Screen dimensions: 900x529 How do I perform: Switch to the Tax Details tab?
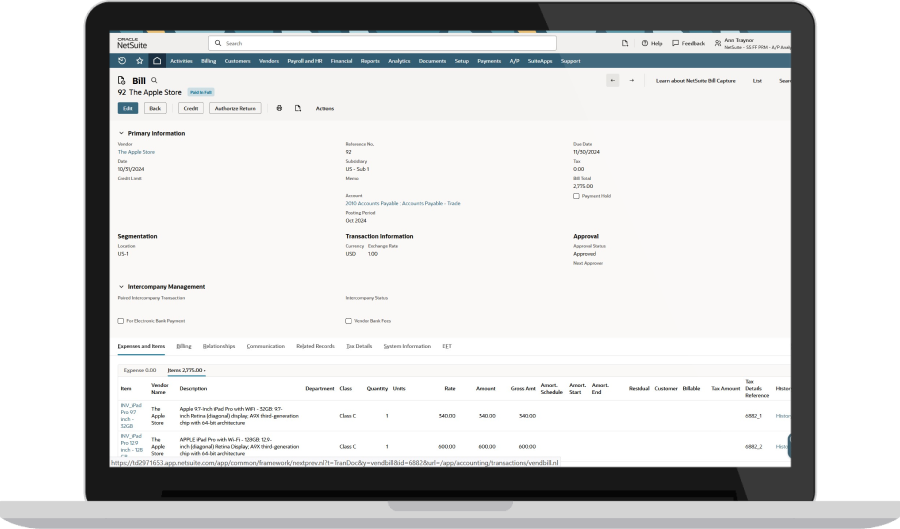coord(359,347)
